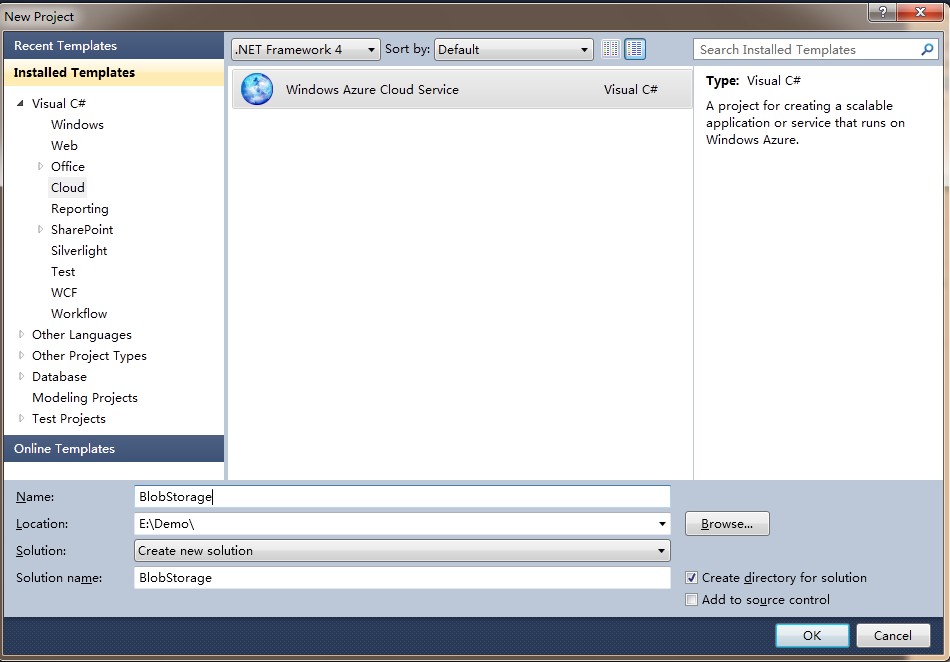Click the OK button

pyautogui.click(x=812, y=635)
